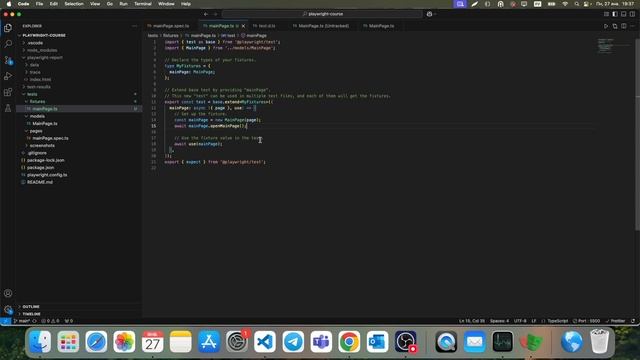Open the Extensions view
Image resolution: width=640 pixels, height=360 pixels.
tap(8, 92)
